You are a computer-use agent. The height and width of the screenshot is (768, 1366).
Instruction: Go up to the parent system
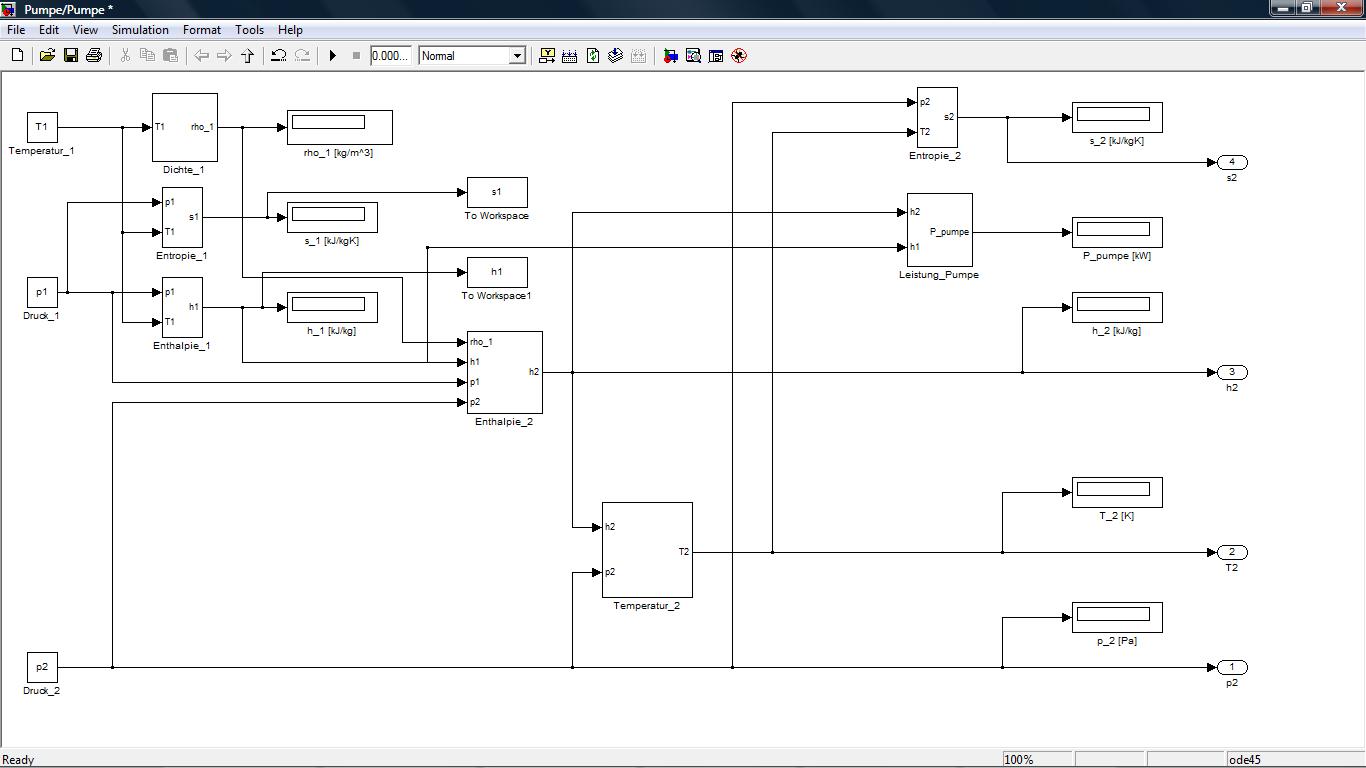tap(248, 56)
